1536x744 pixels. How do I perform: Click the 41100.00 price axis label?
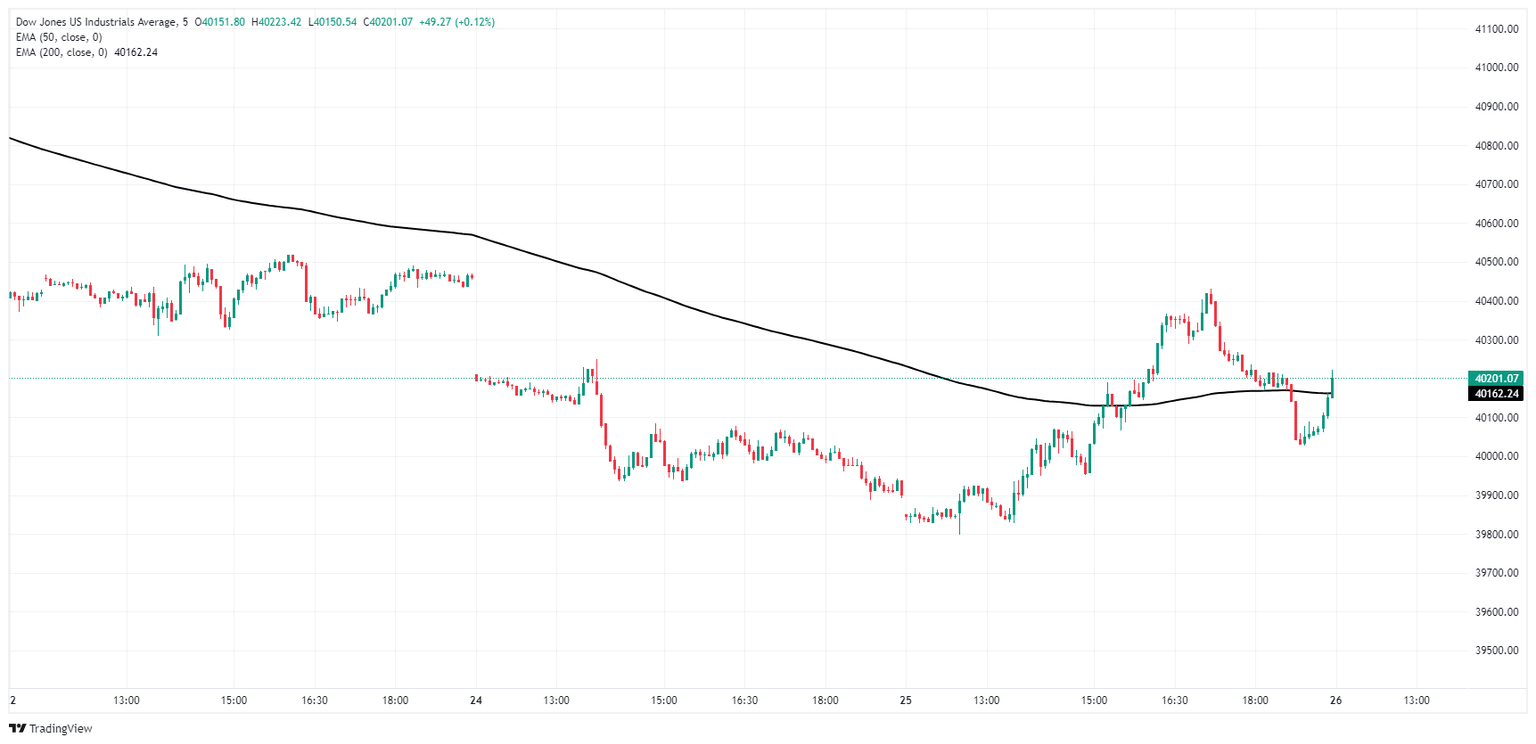point(1498,29)
